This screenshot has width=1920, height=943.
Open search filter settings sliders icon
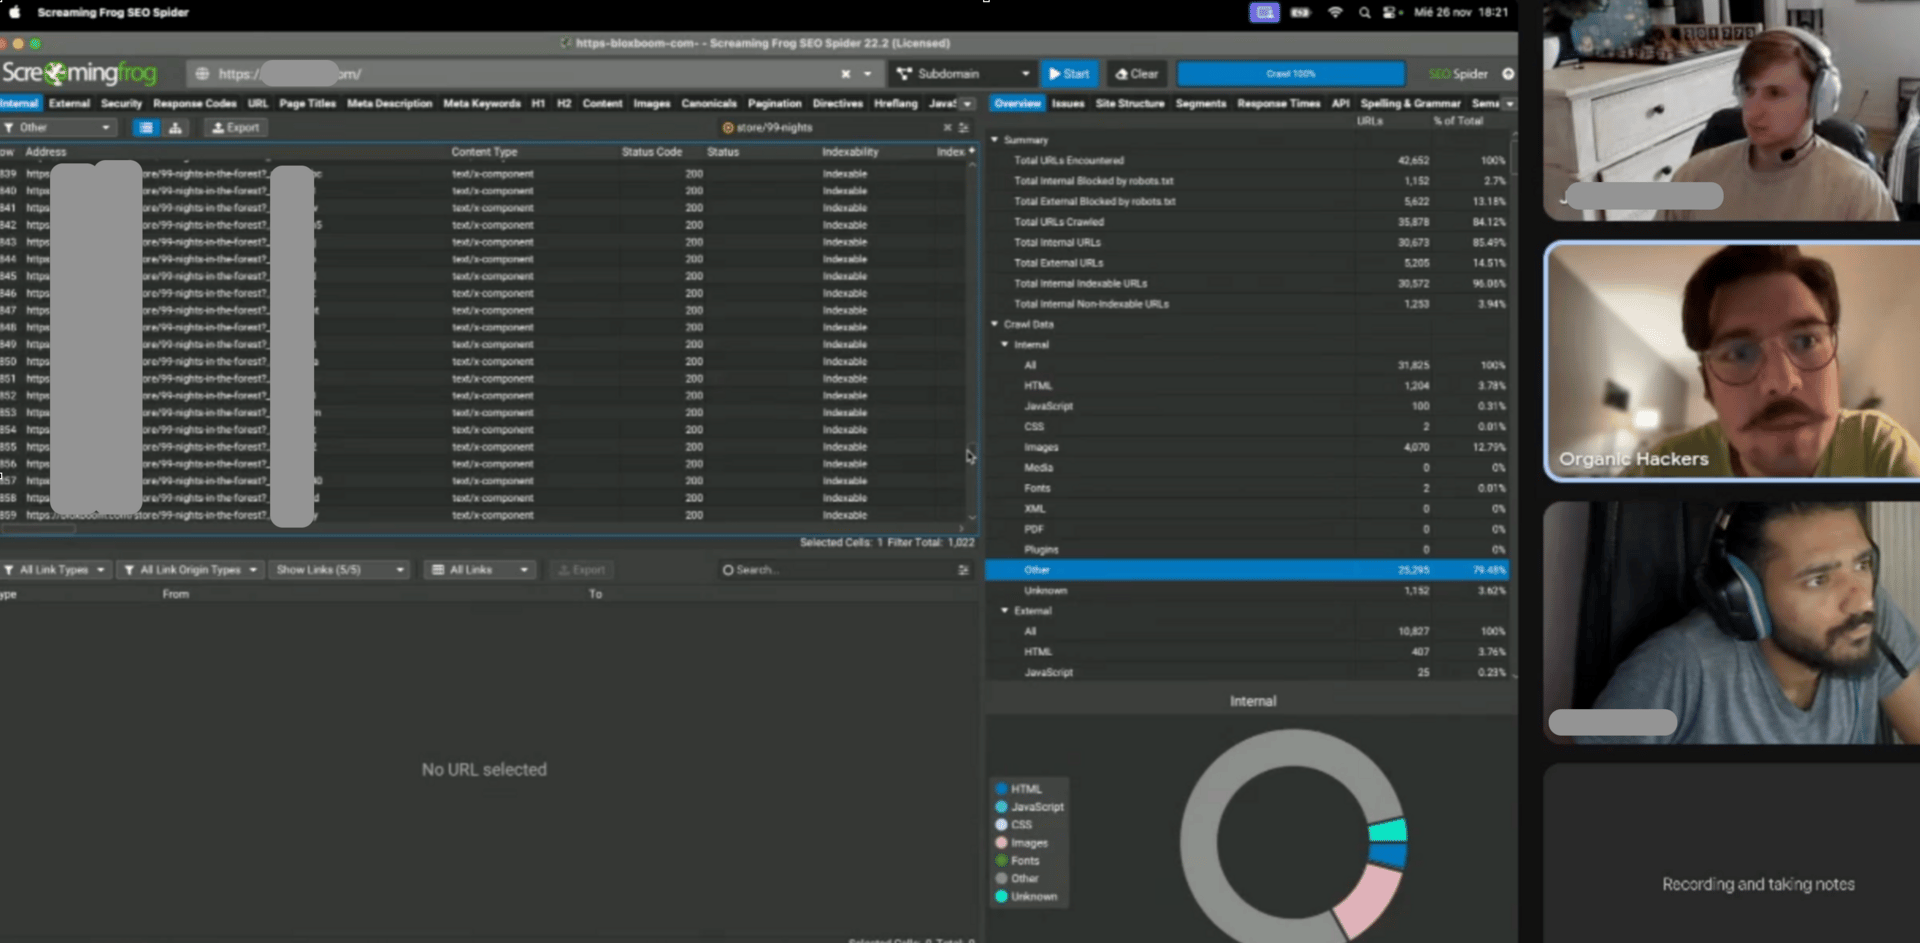(964, 128)
